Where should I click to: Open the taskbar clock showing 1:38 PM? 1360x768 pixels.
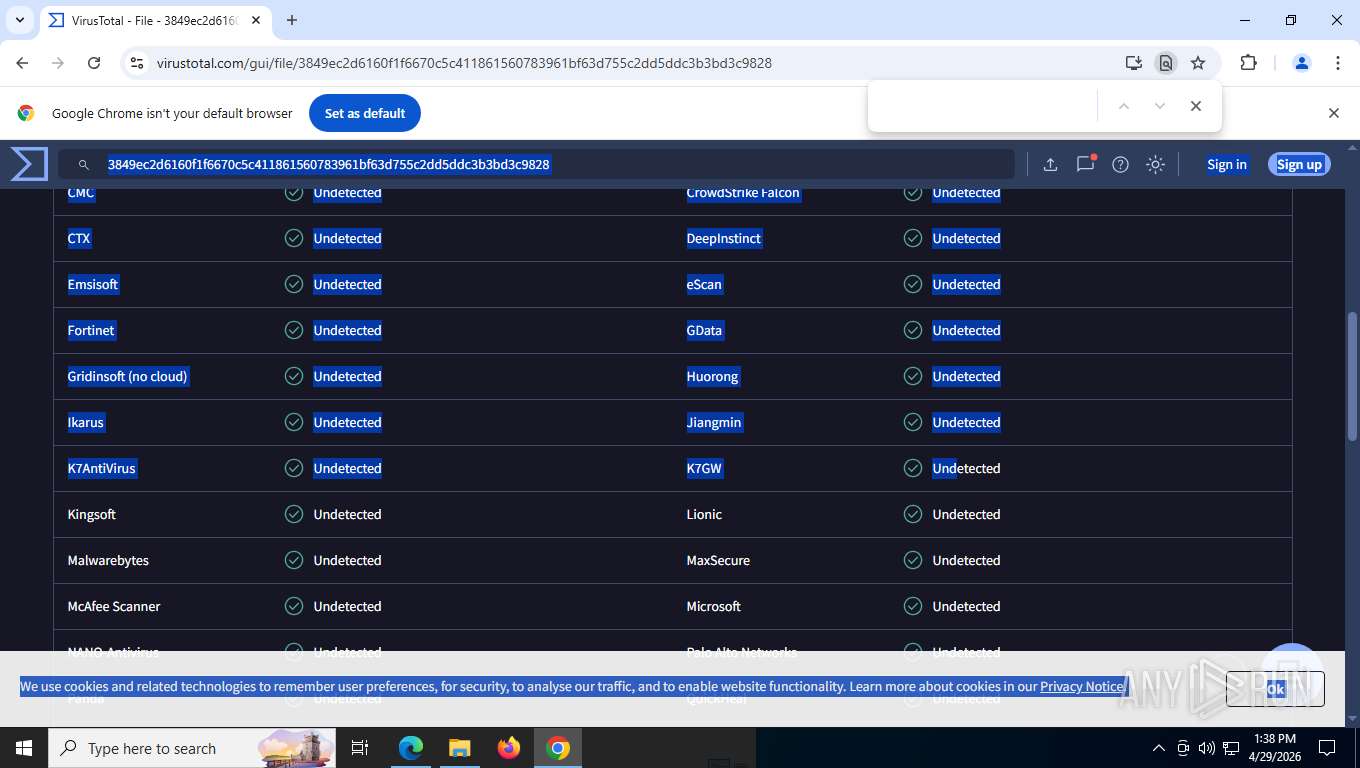1274,748
